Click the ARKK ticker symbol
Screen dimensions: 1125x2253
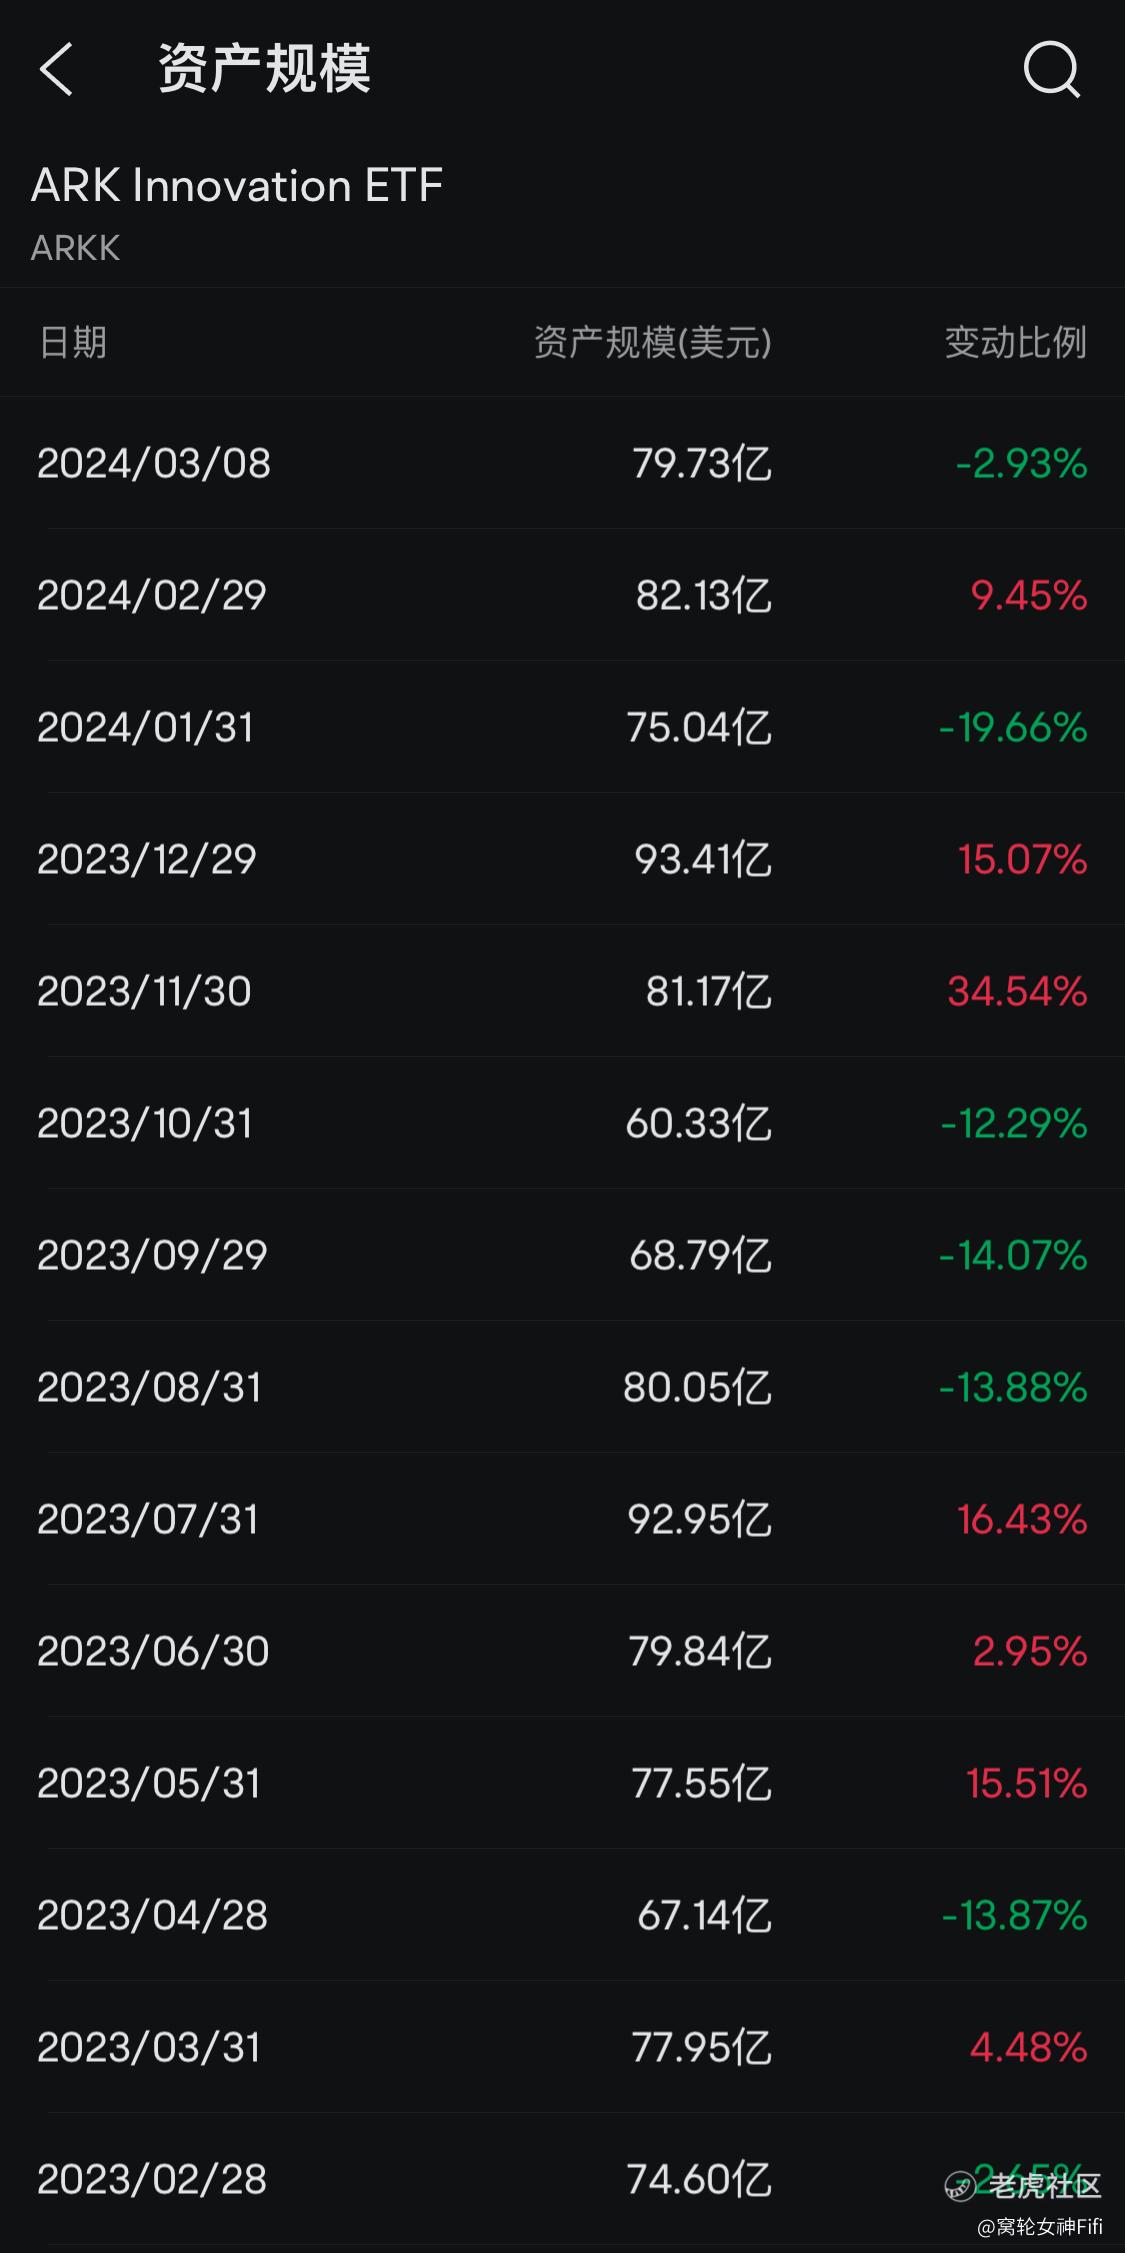click(75, 248)
